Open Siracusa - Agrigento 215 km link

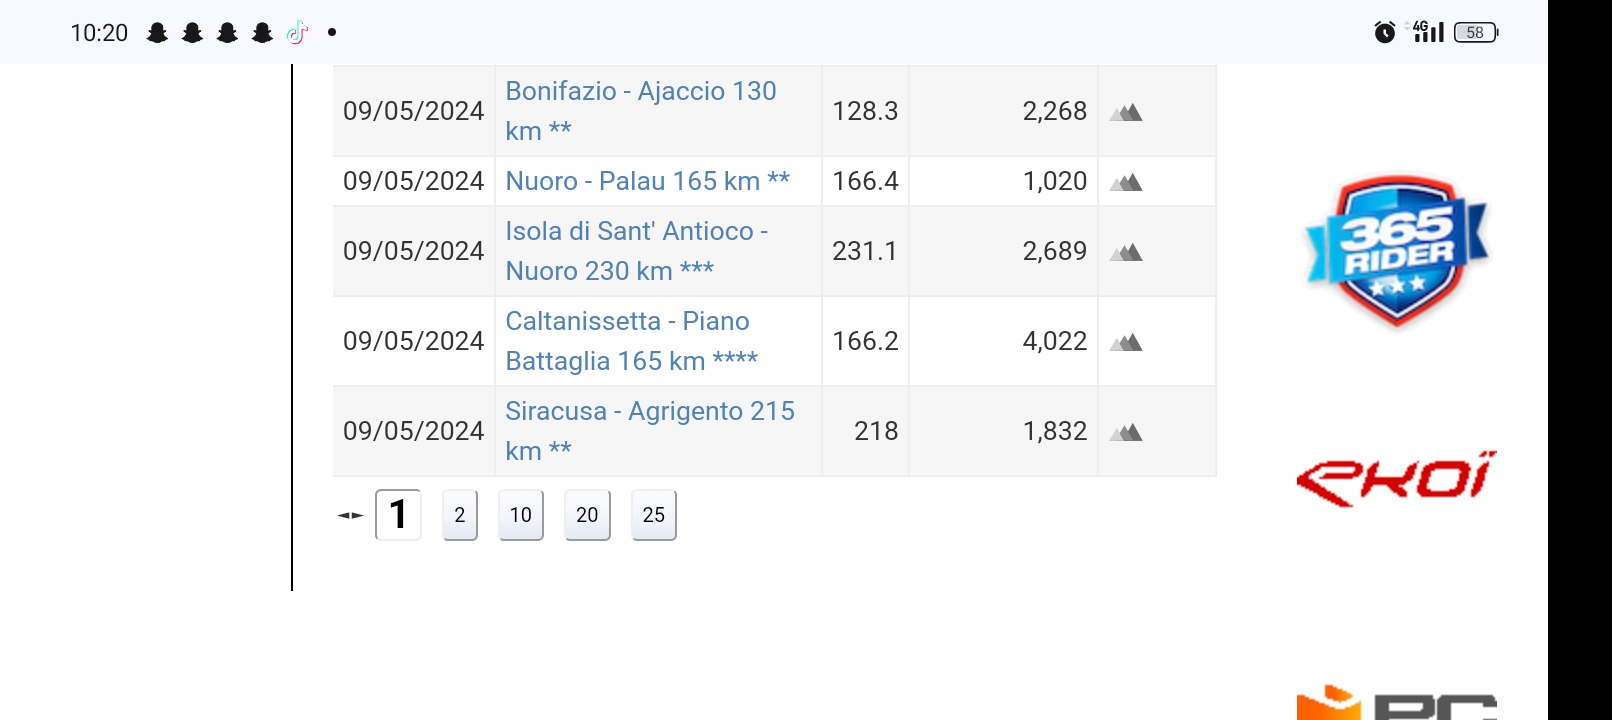pos(650,431)
